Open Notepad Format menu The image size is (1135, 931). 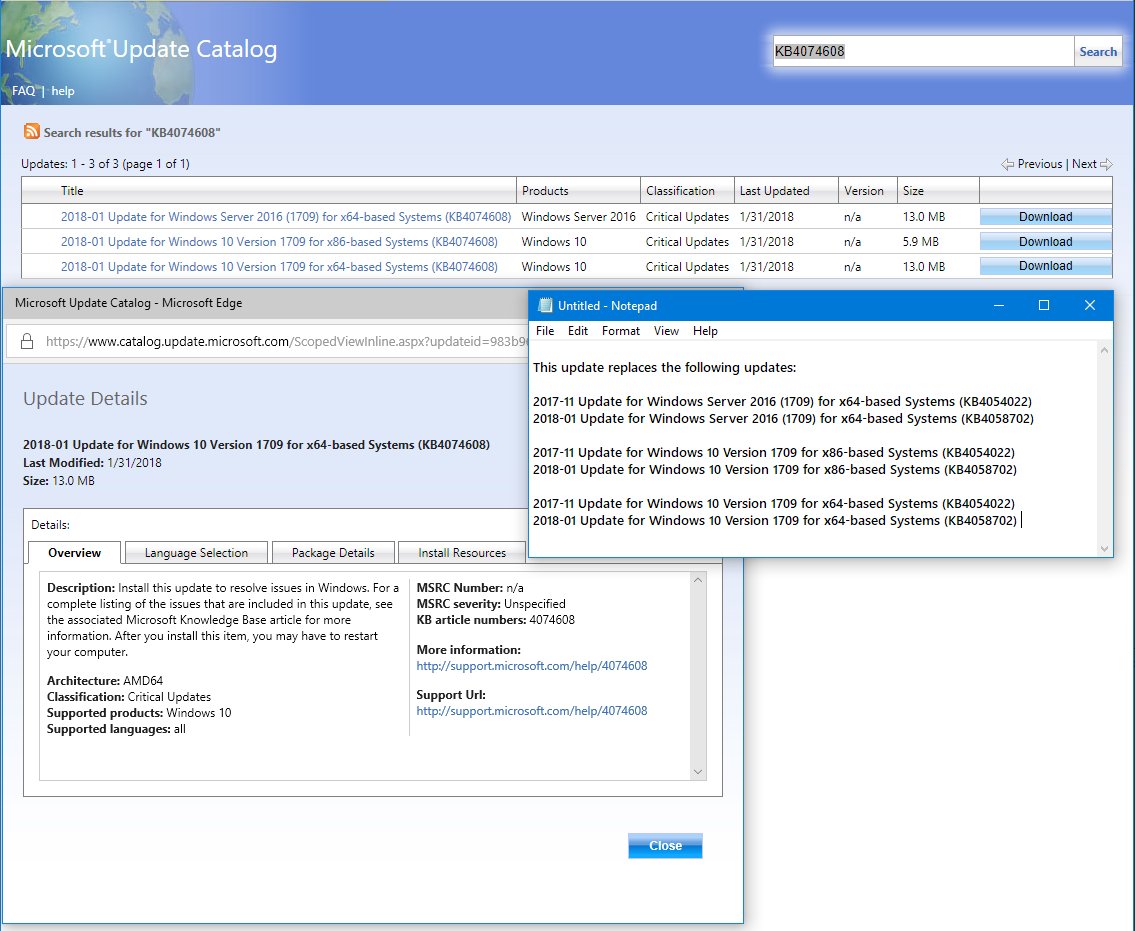[x=621, y=331]
